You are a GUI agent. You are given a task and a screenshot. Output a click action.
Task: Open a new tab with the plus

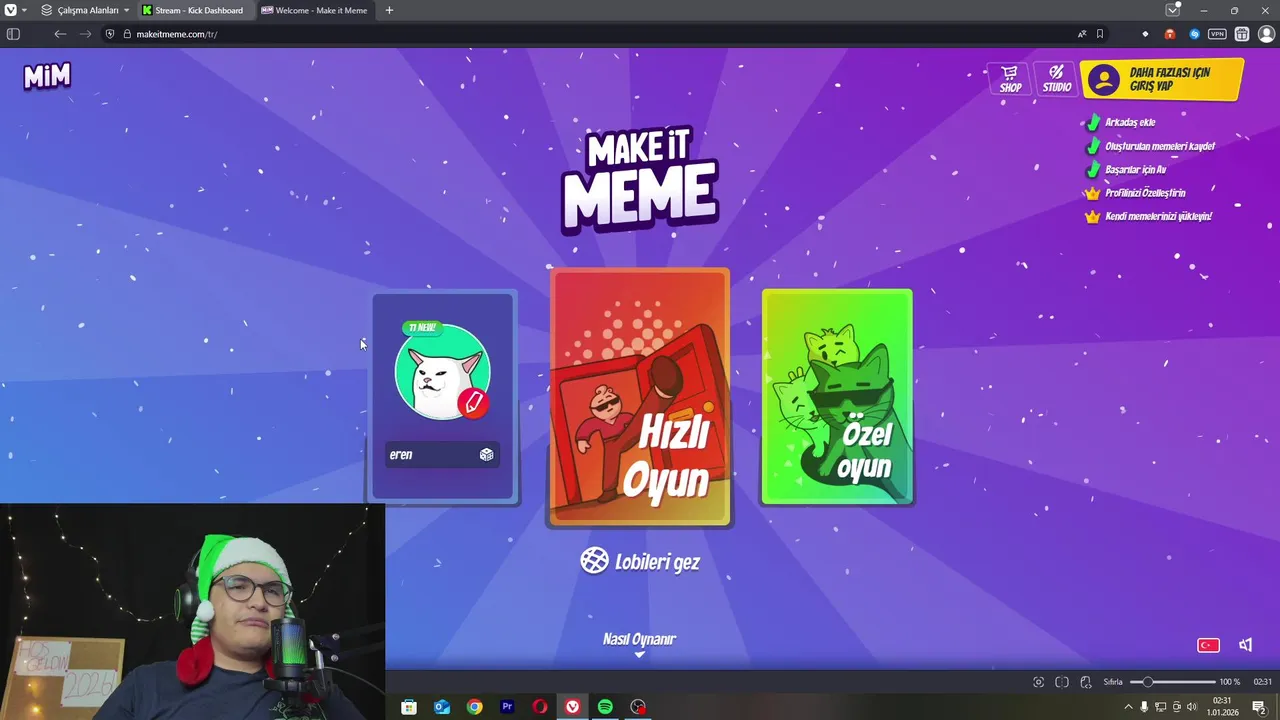[389, 10]
